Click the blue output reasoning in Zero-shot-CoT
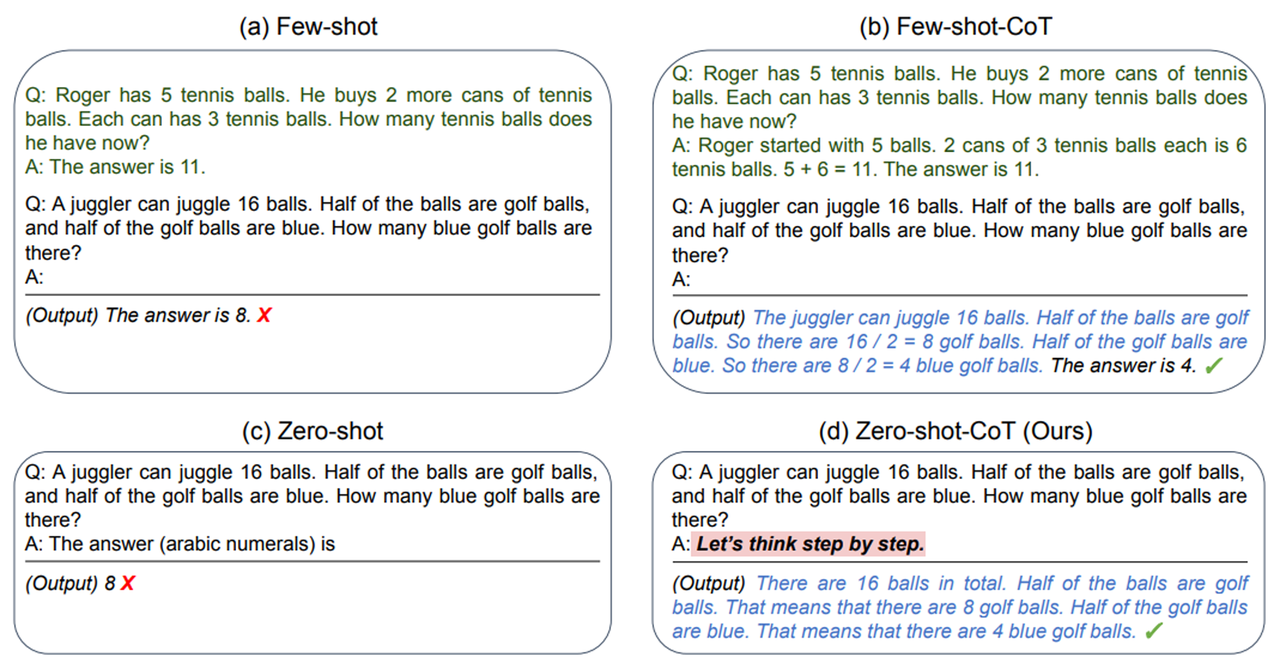The width and height of the screenshot is (1280, 669). pos(960,607)
